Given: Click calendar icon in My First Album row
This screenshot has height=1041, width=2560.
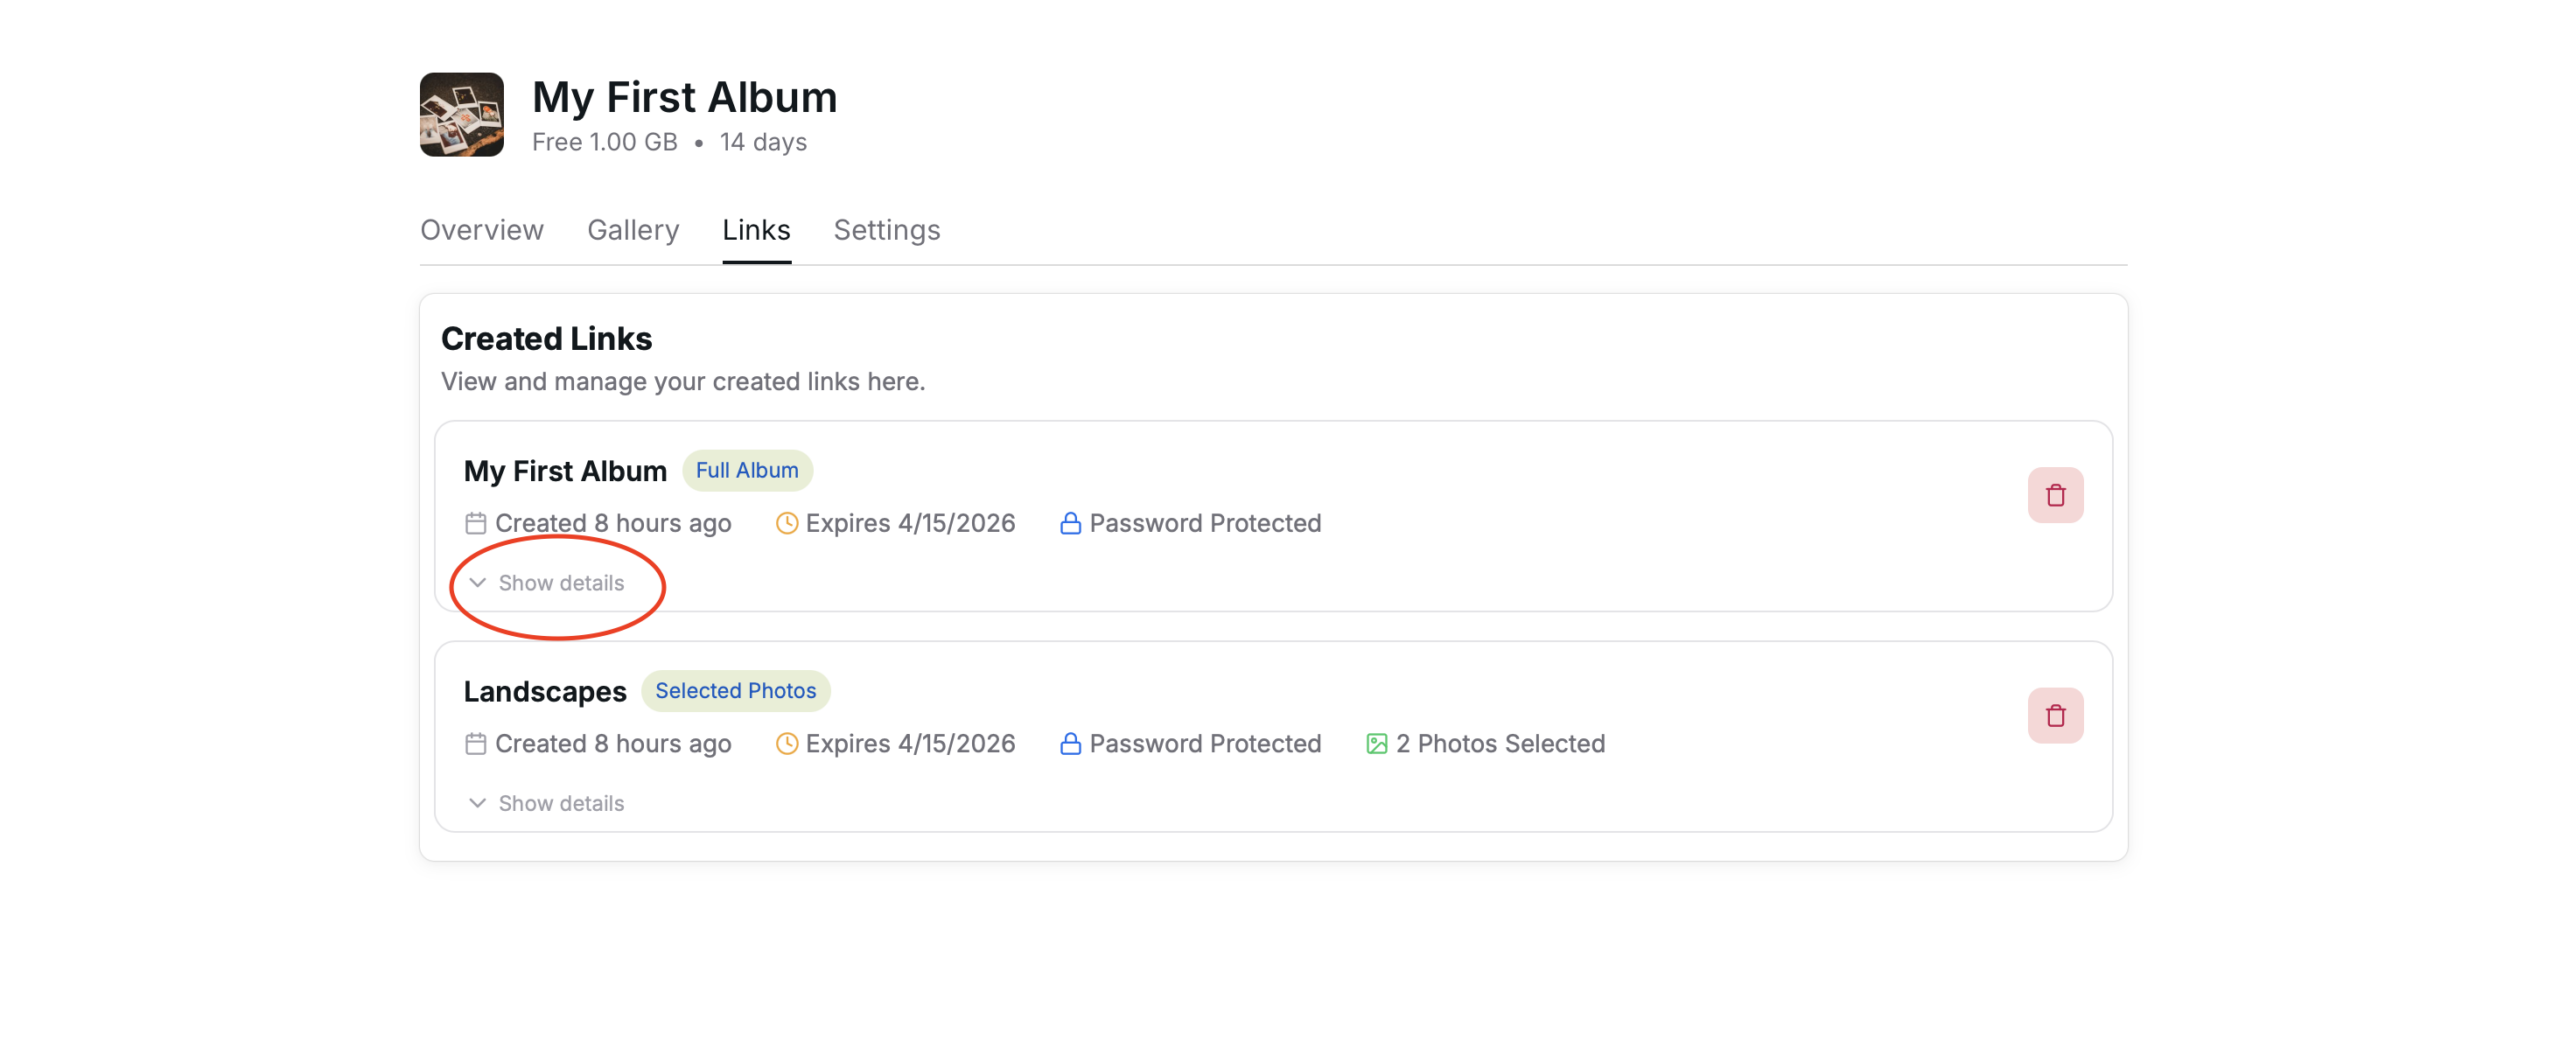Looking at the screenshot, I should coord(476,523).
